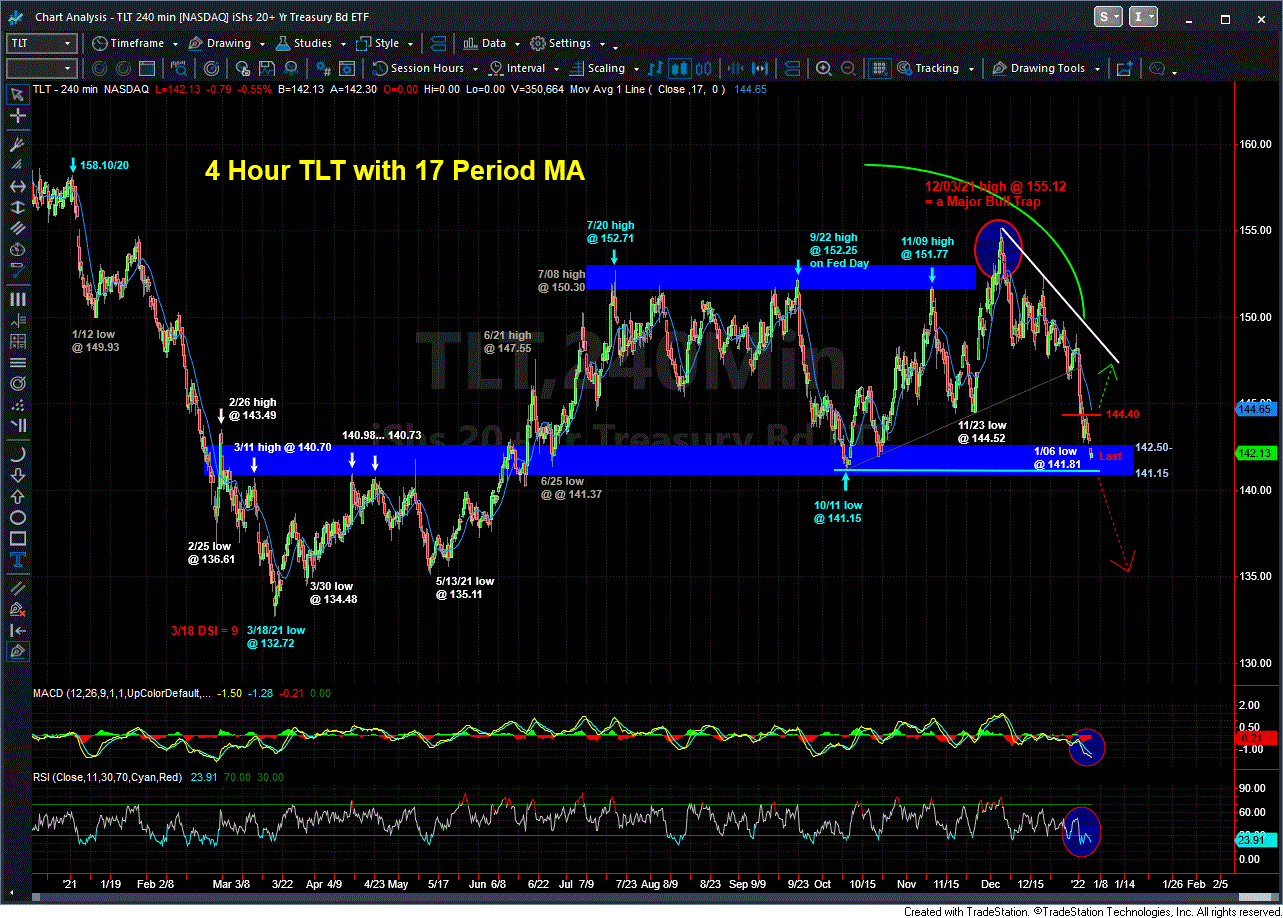Click the 142.13 last price axis marker

[1258, 452]
